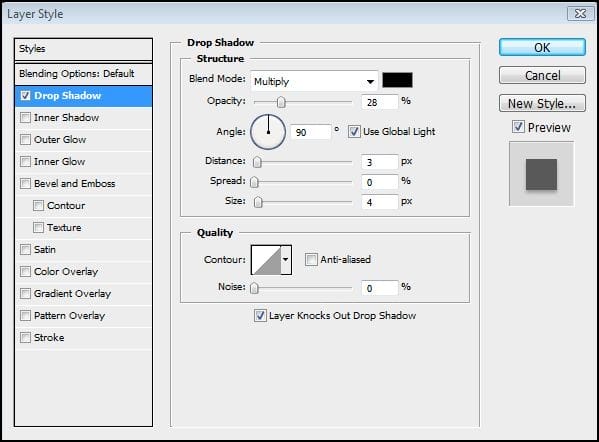Screen dimensions: 599x442
Task: Open the Blend Mode dropdown
Action: [x=314, y=81]
